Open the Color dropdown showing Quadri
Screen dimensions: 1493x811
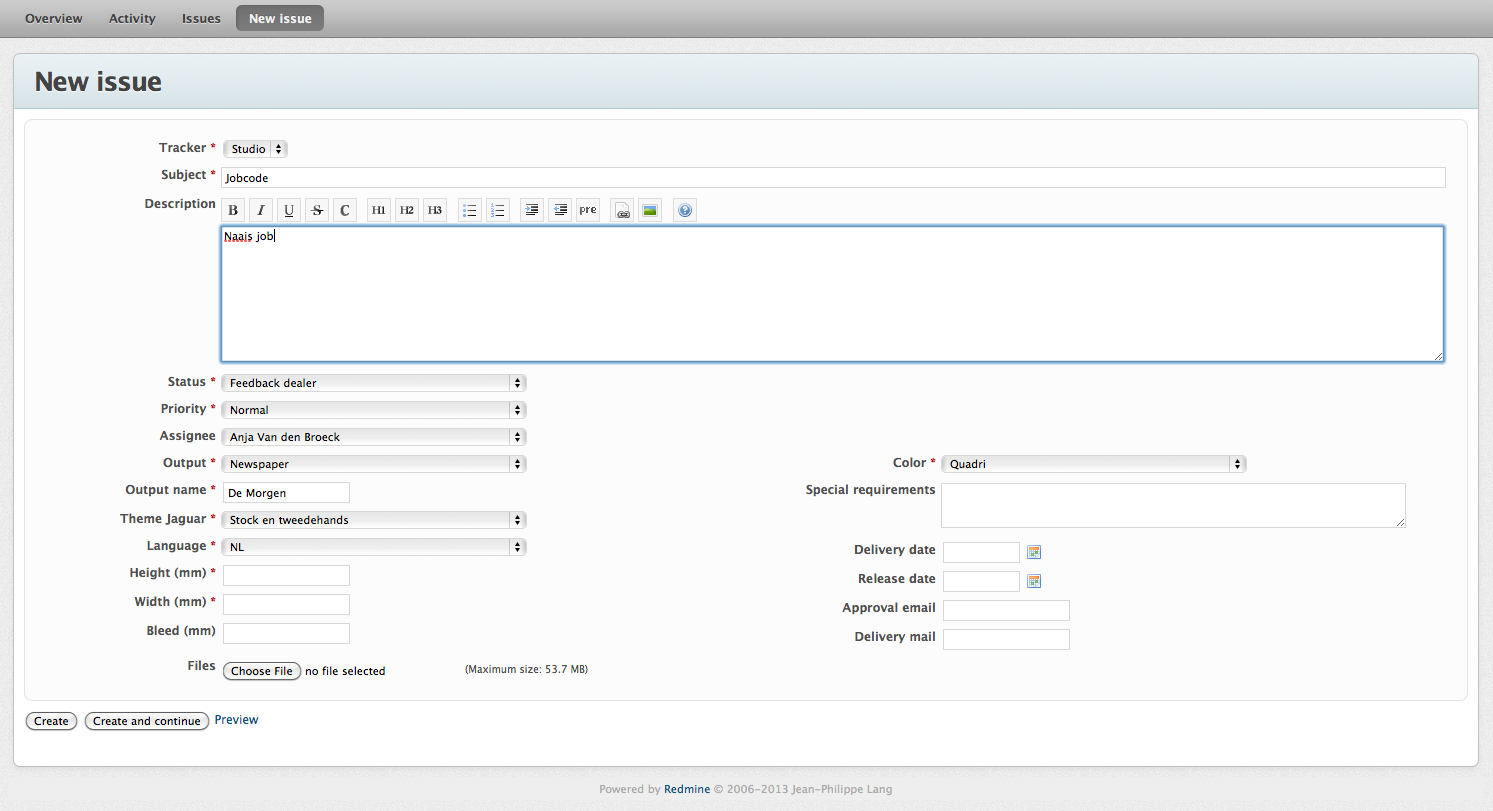point(1094,464)
